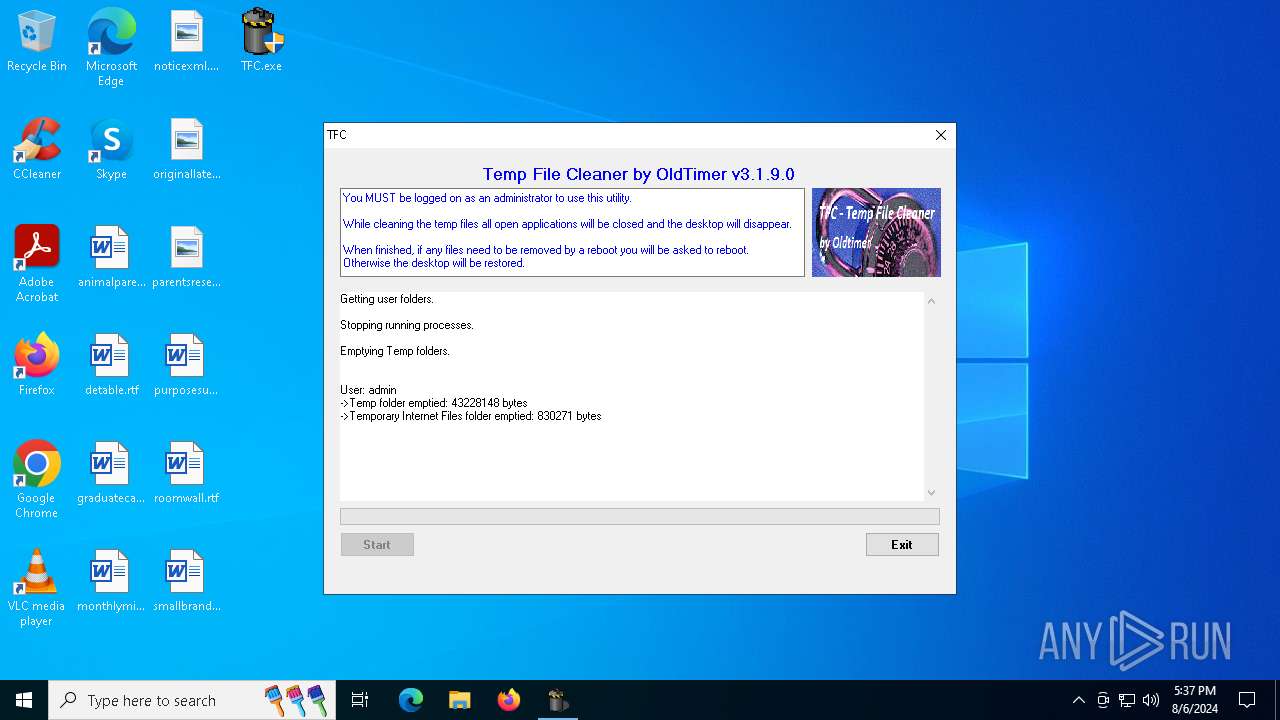Click 'Getting user folders.' log line

click(387, 299)
